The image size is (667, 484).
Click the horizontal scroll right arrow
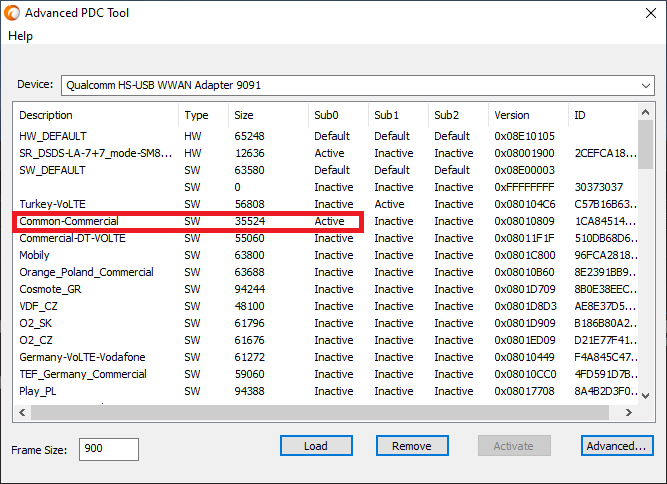pyautogui.click(x=629, y=412)
